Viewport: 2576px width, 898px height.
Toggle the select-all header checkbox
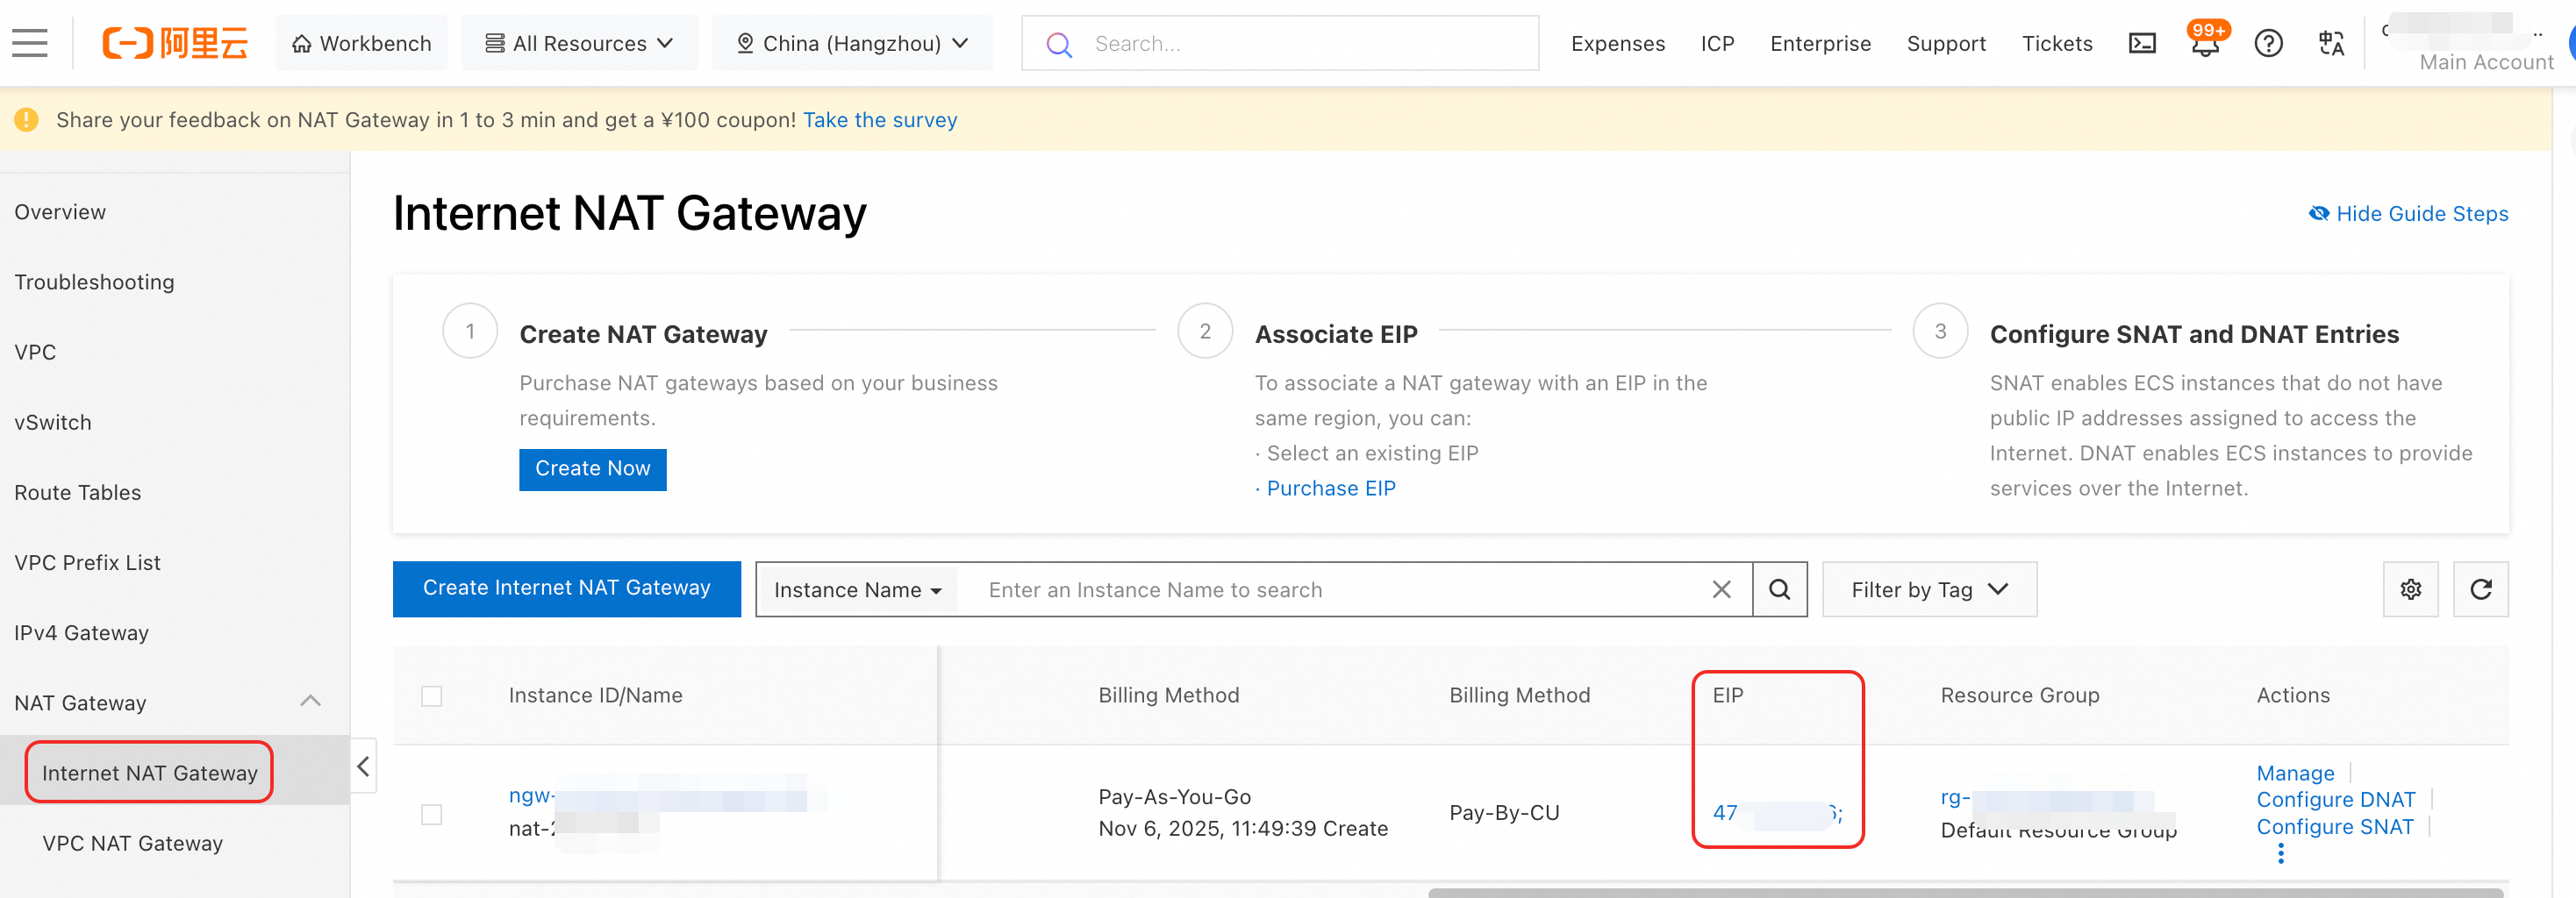pyautogui.click(x=431, y=695)
